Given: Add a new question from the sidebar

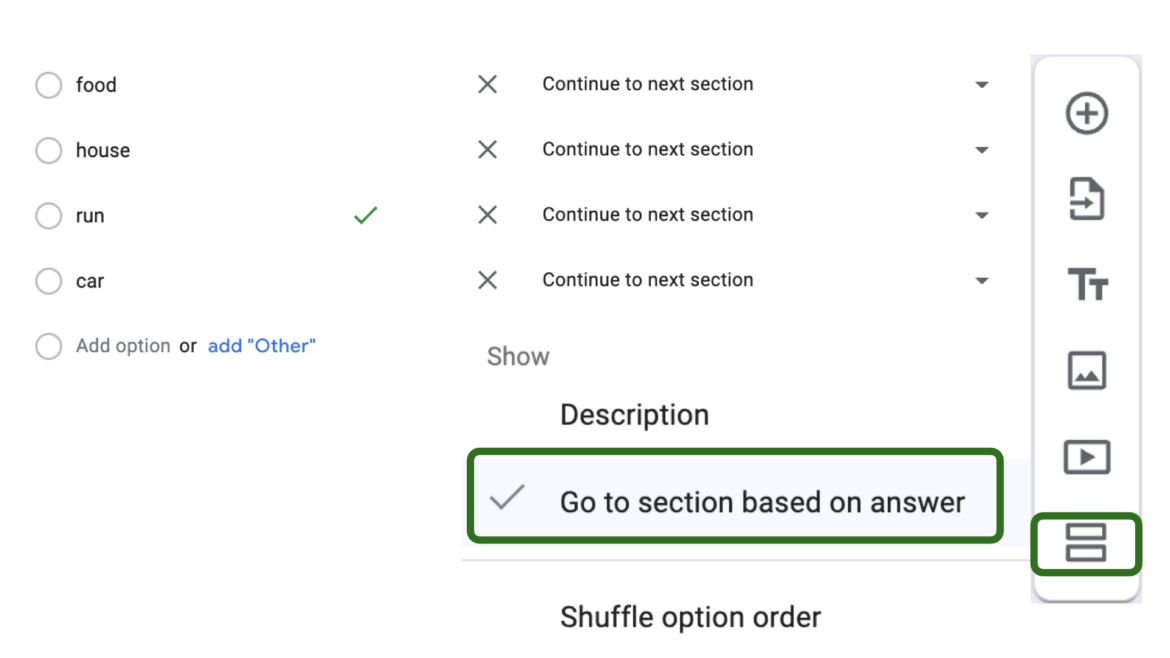Looking at the screenshot, I should click(x=1086, y=113).
